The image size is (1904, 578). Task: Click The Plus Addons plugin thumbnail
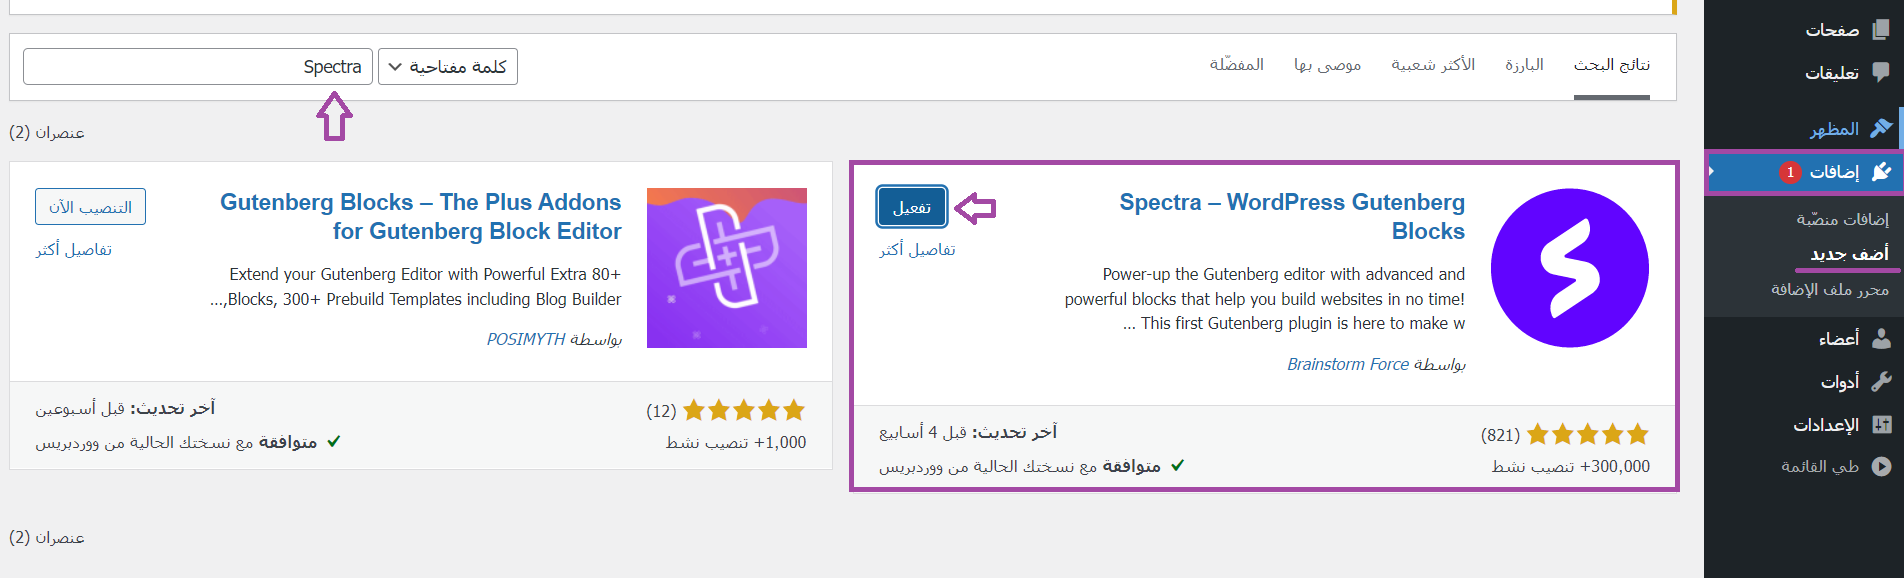coord(727,268)
